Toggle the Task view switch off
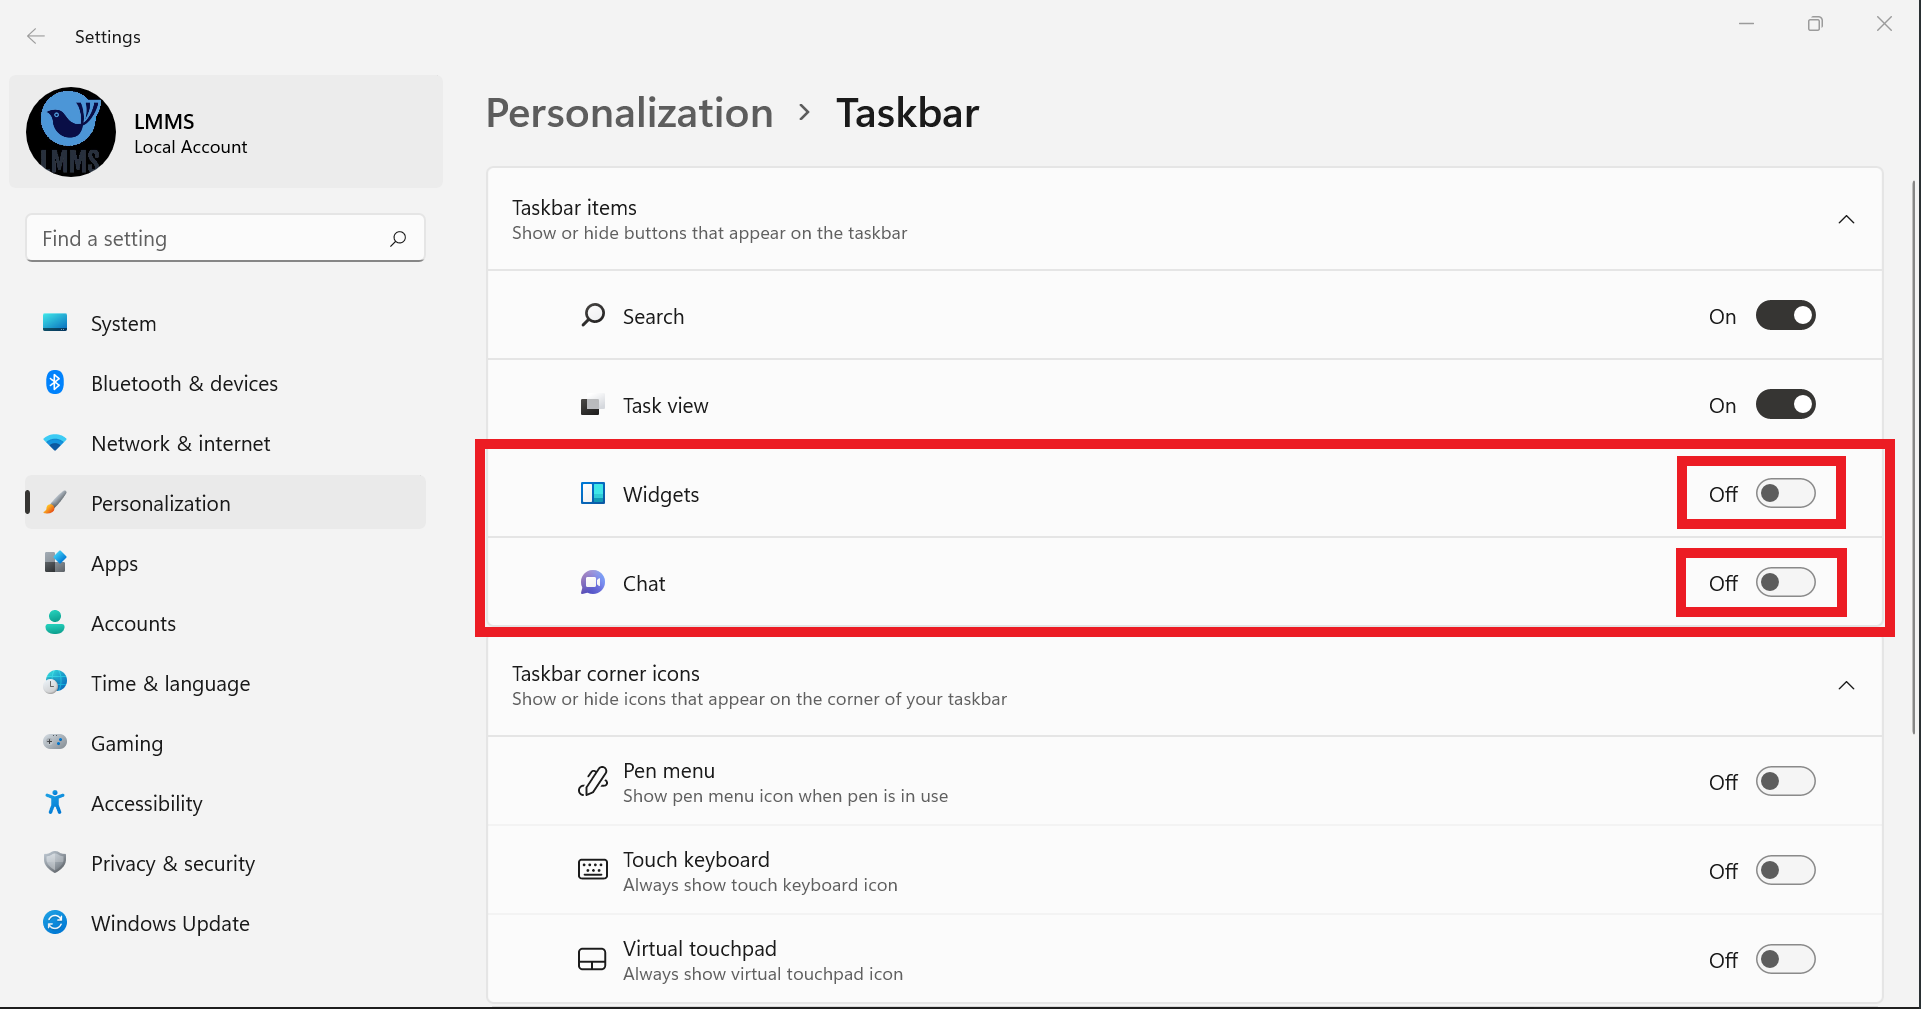 (x=1785, y=404)
